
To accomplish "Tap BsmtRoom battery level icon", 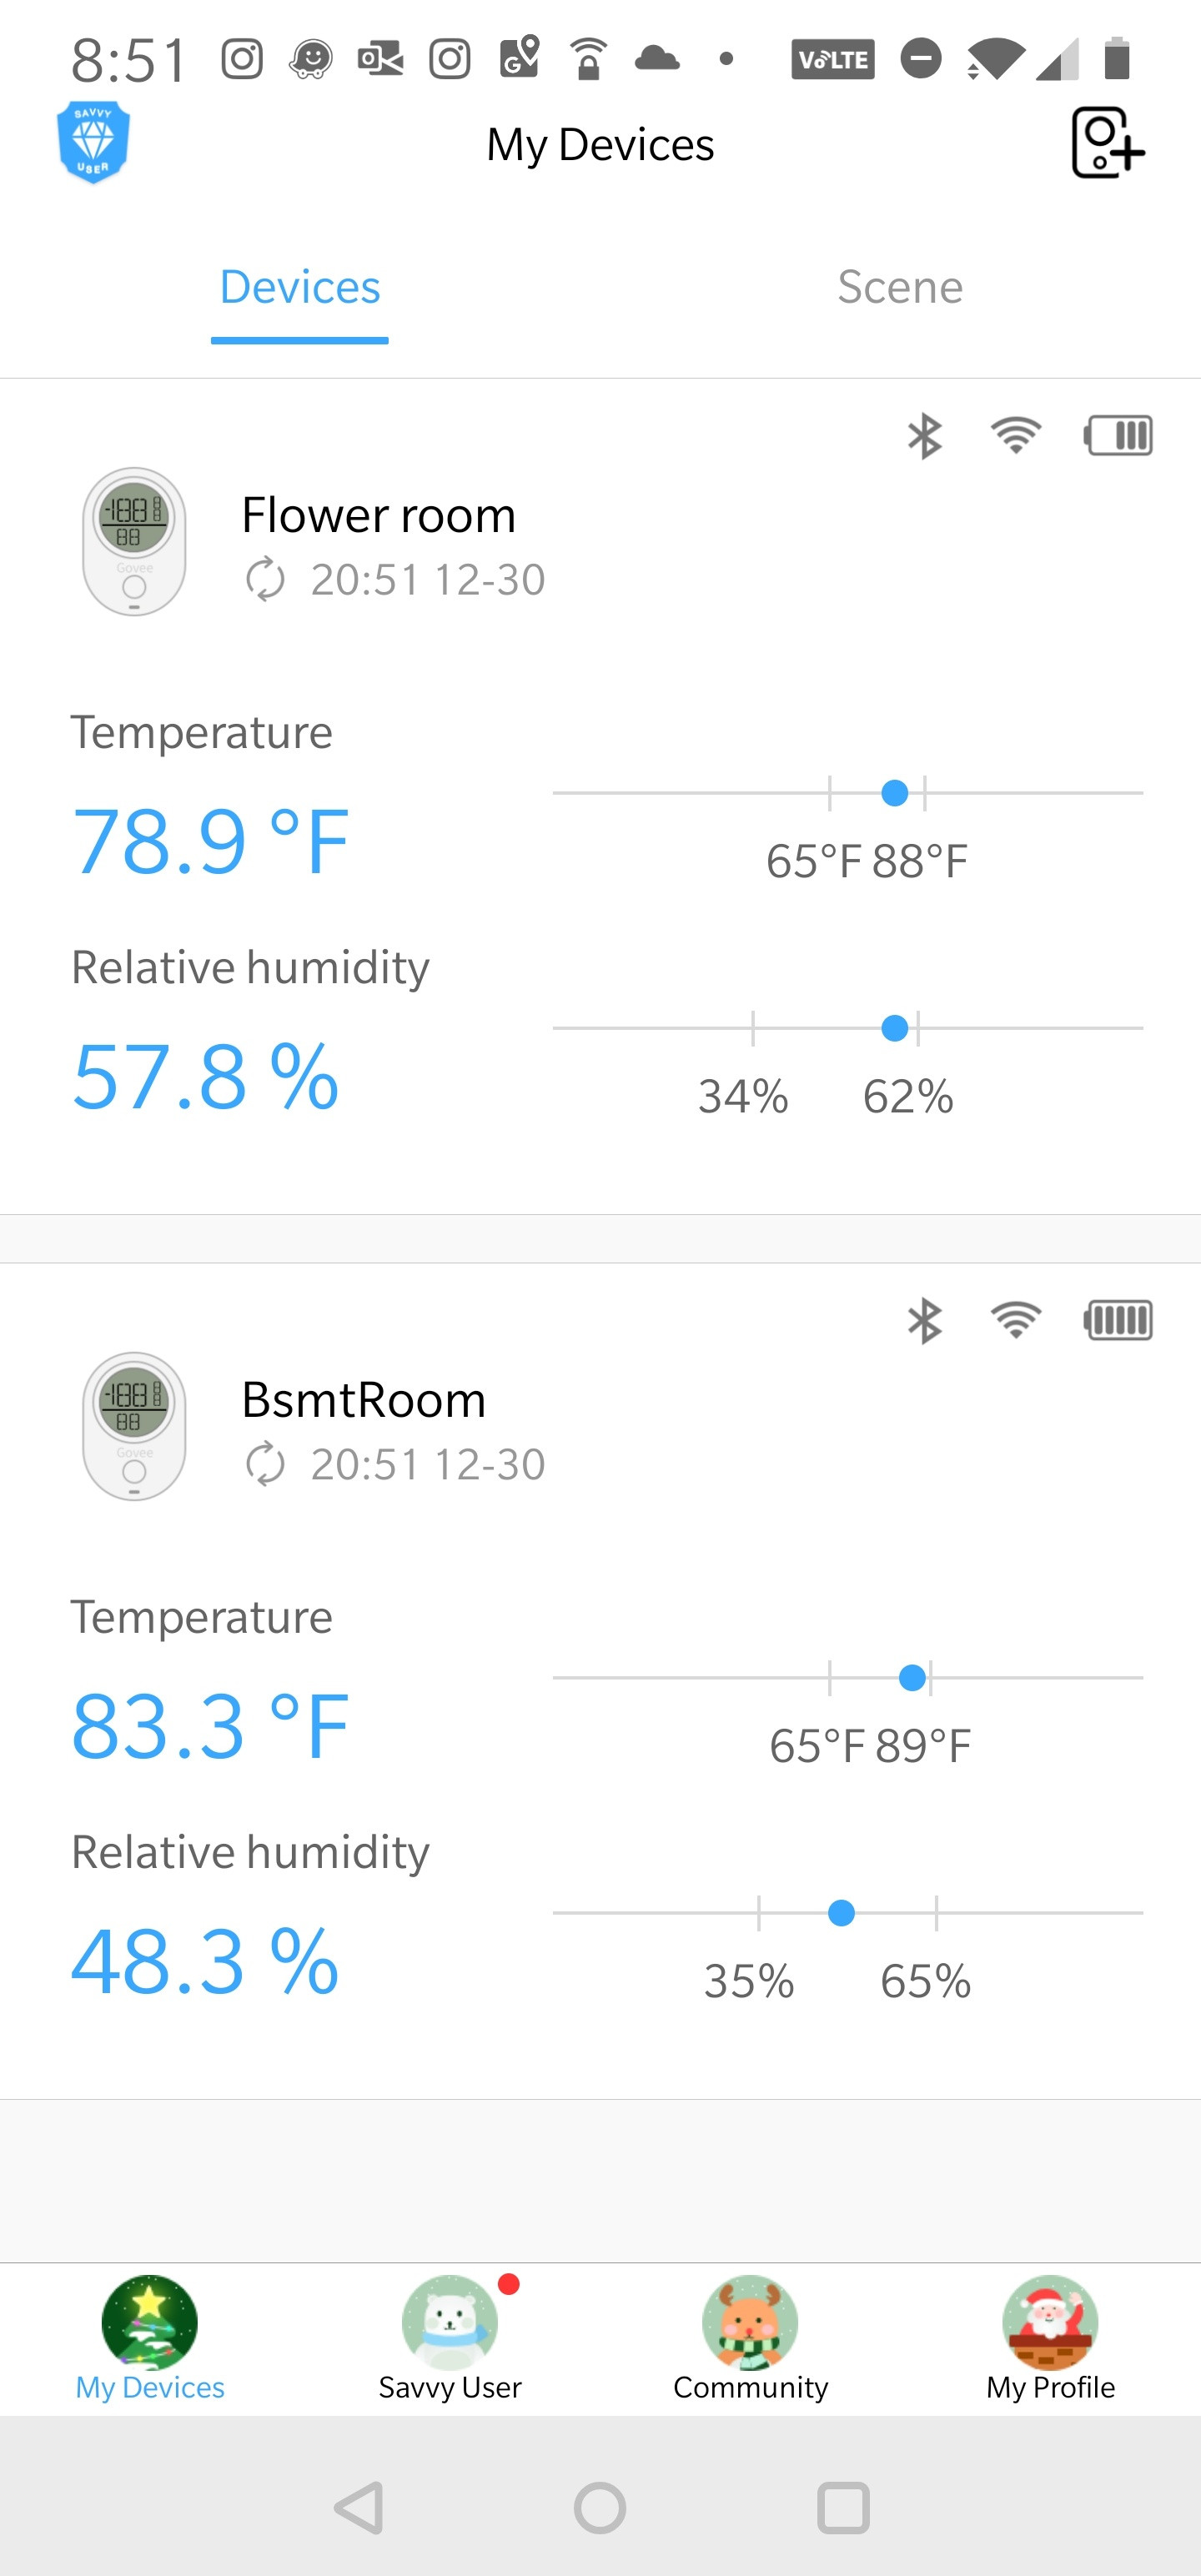I will (x=1118, y=1321).
